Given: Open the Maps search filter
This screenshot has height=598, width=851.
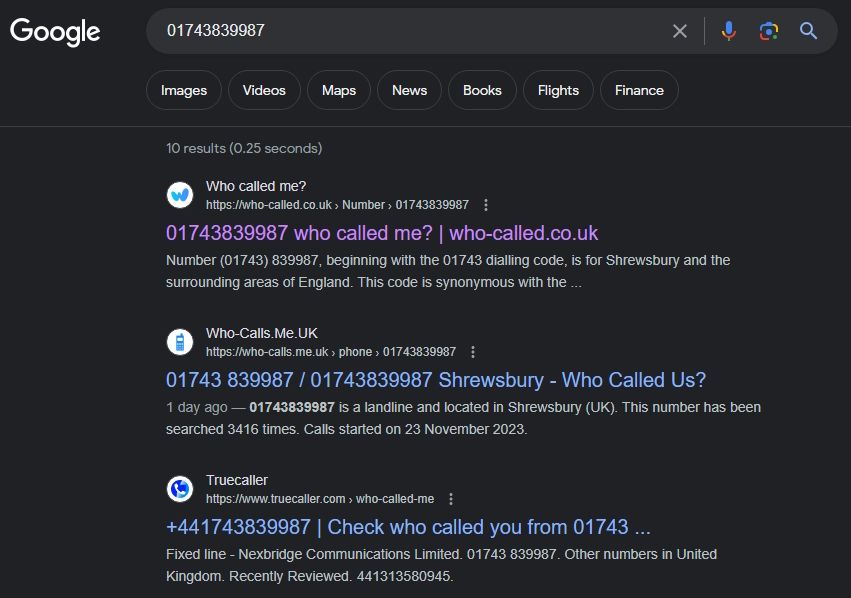Looking at the screenshot, I should (x=338, y=90).
